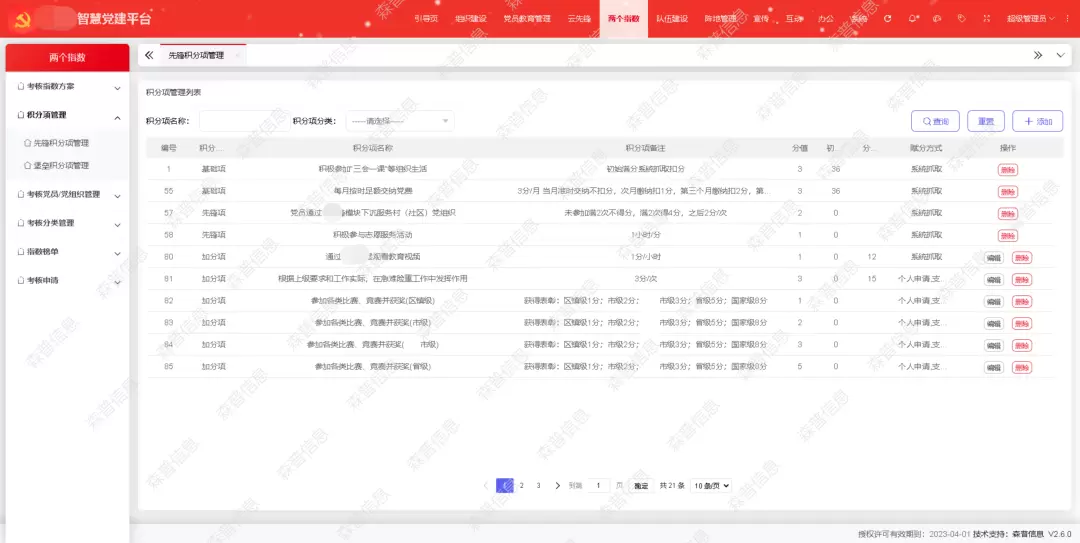The image size is (1080, 543).
Task: Open the 10条/页 page size dropdown
Action: (x=711, y=486)
